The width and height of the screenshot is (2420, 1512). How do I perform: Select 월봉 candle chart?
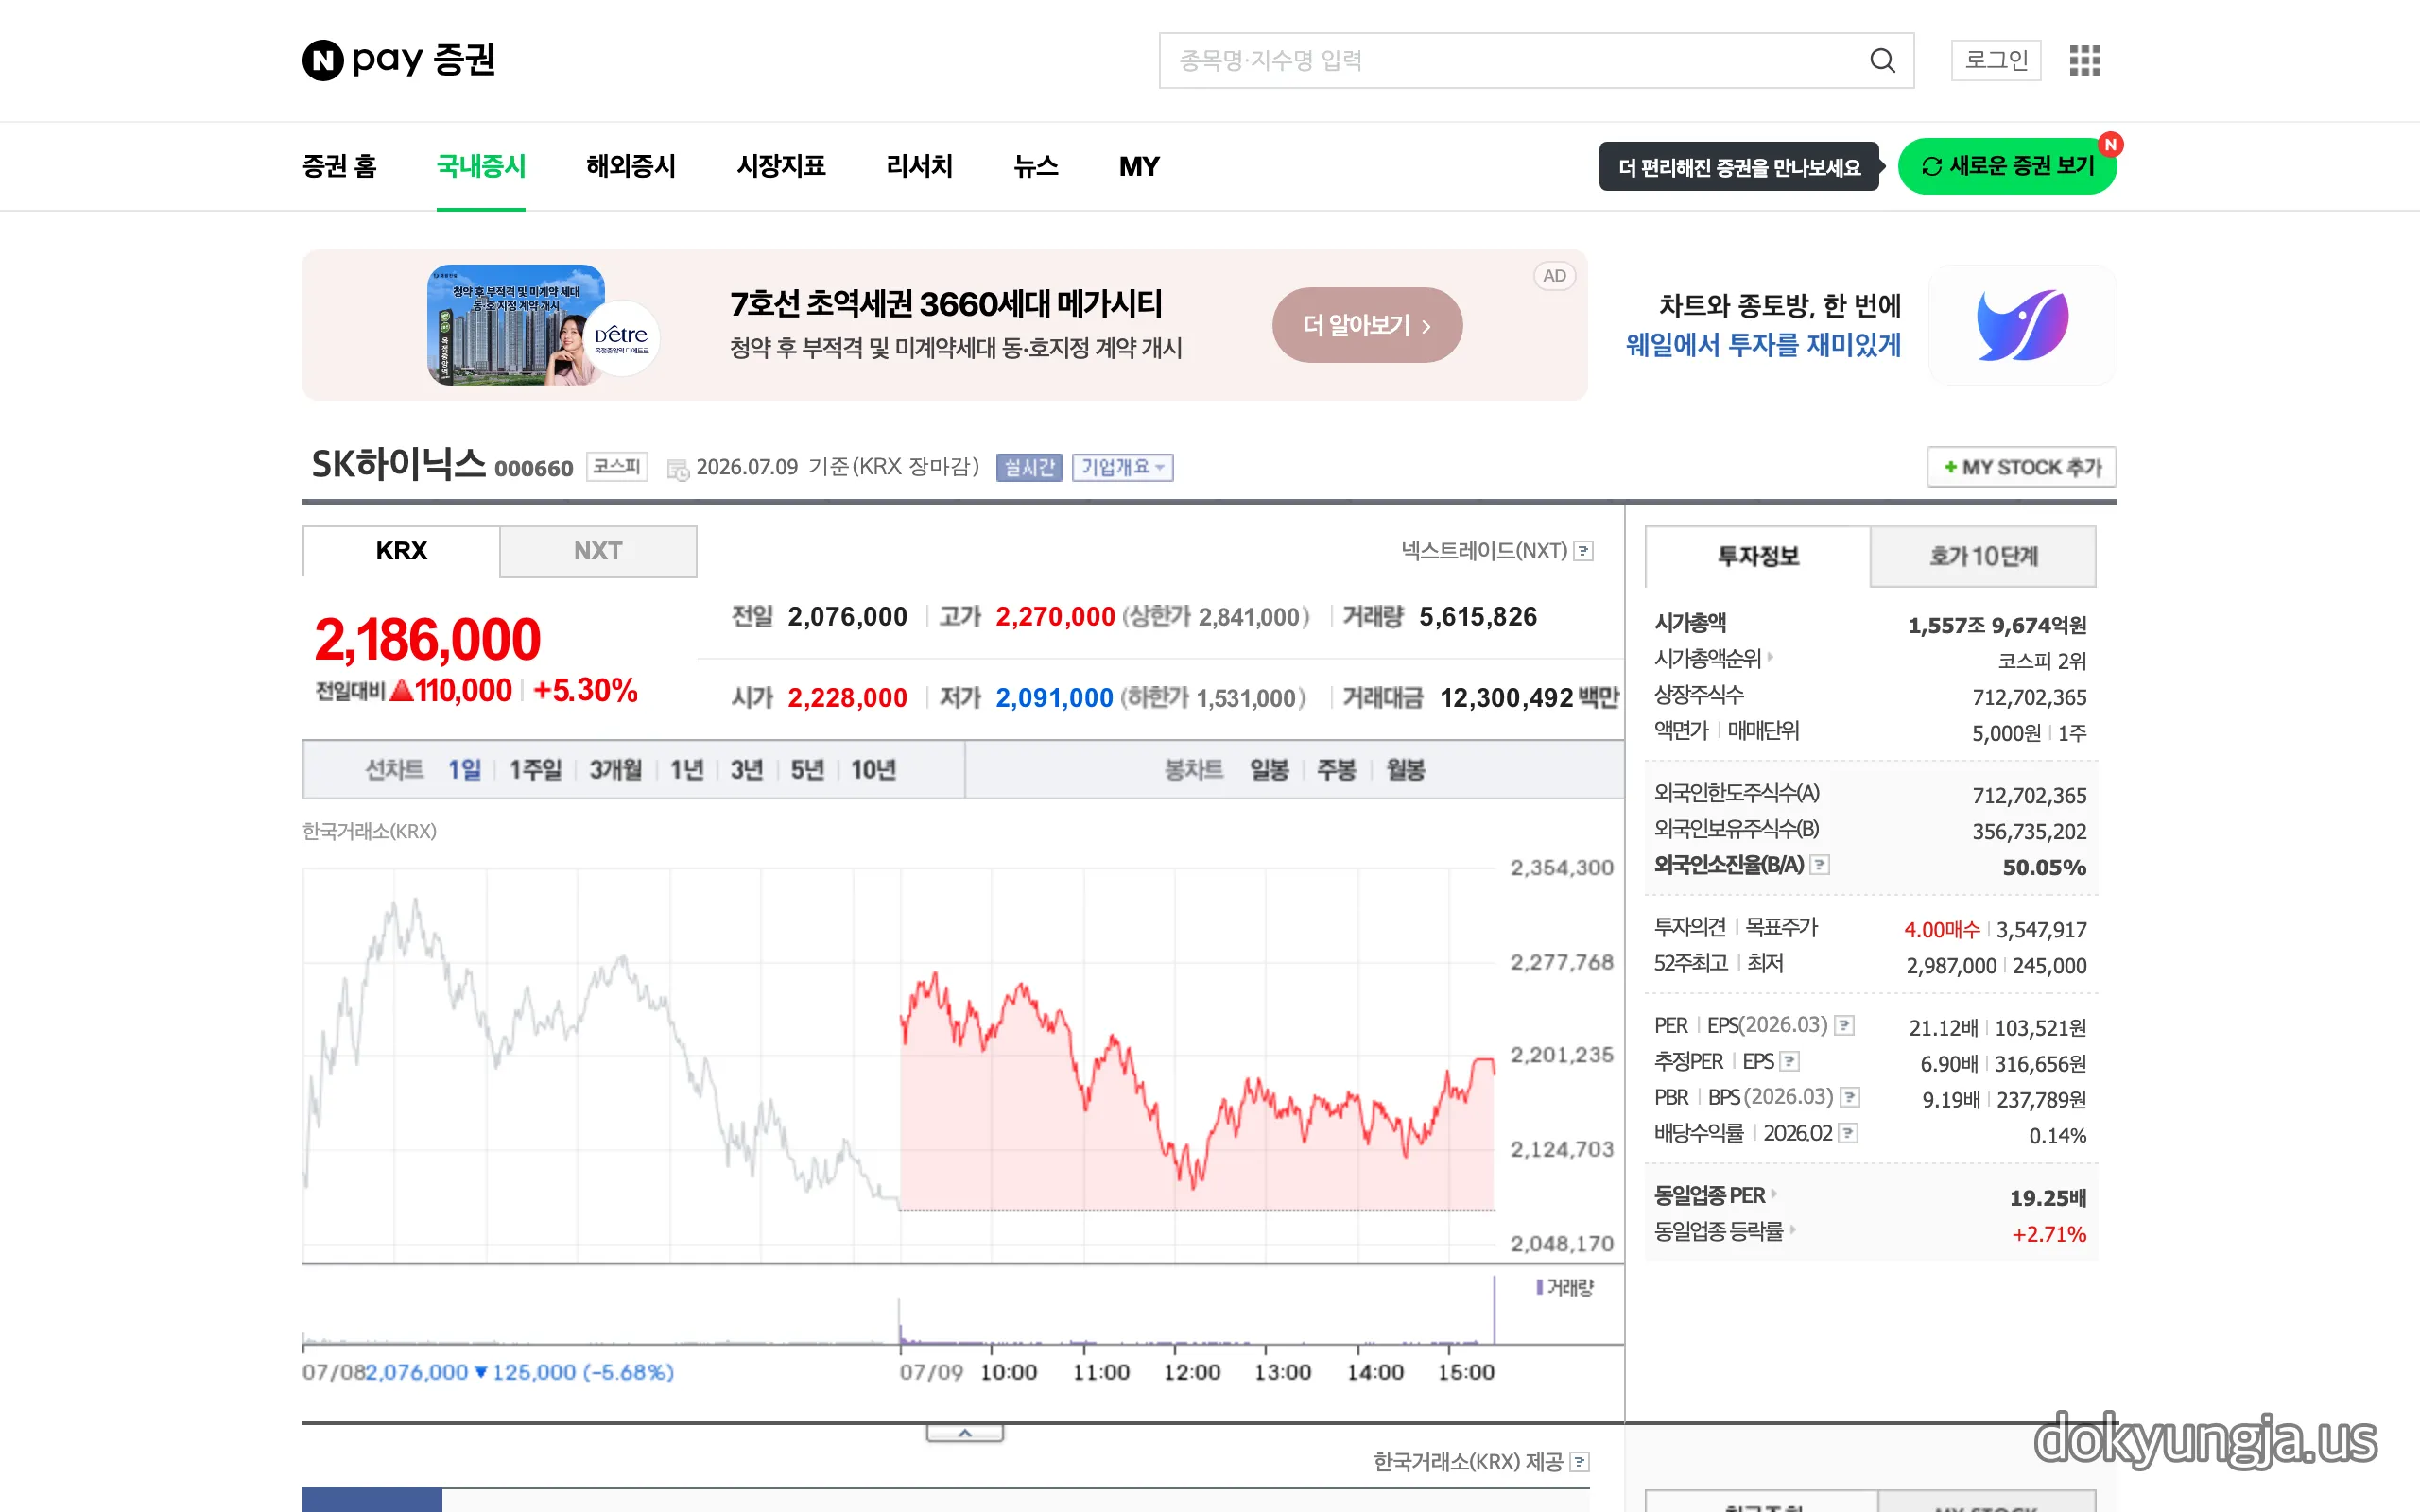[1405, 770]
